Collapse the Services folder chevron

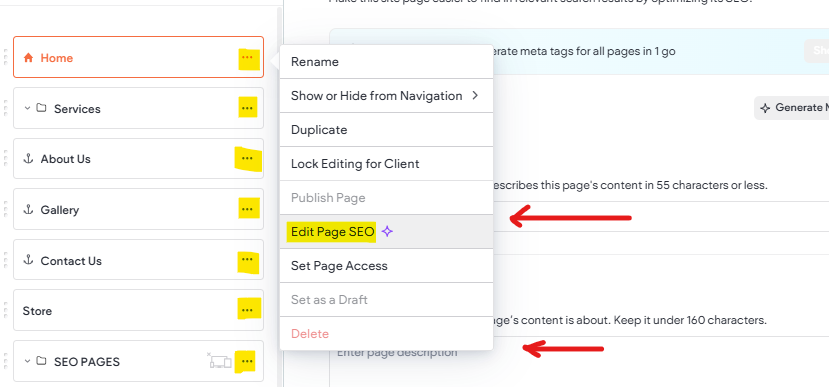coord(27,108)
